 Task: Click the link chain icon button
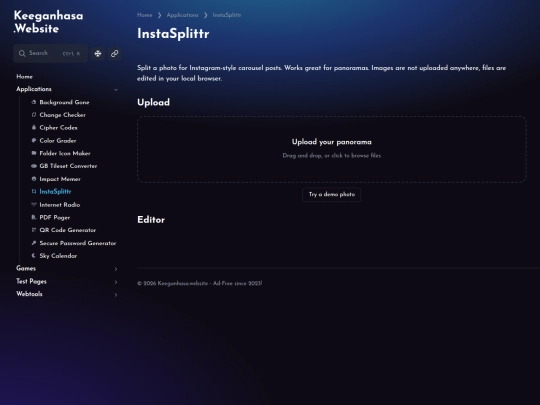115,53
